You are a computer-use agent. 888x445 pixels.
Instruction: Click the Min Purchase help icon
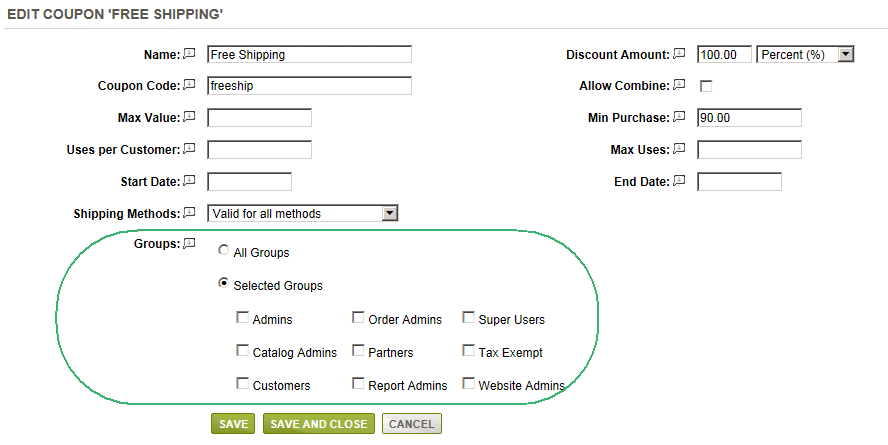tap(679, 117)
